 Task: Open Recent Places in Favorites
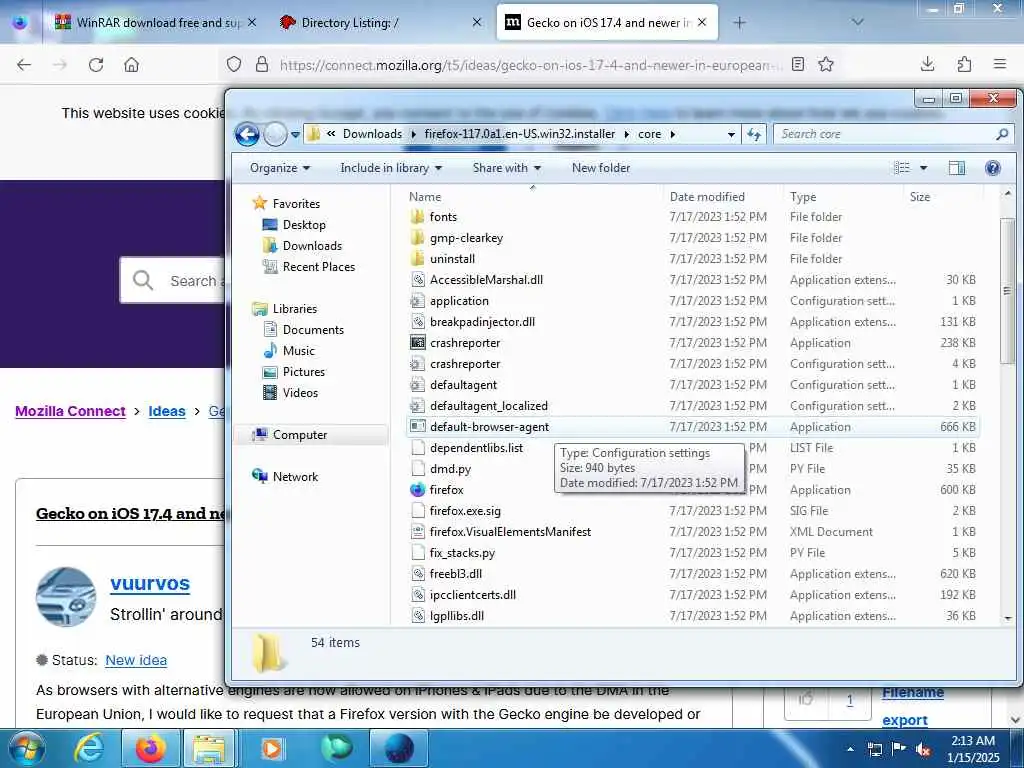tap(318, 266)
